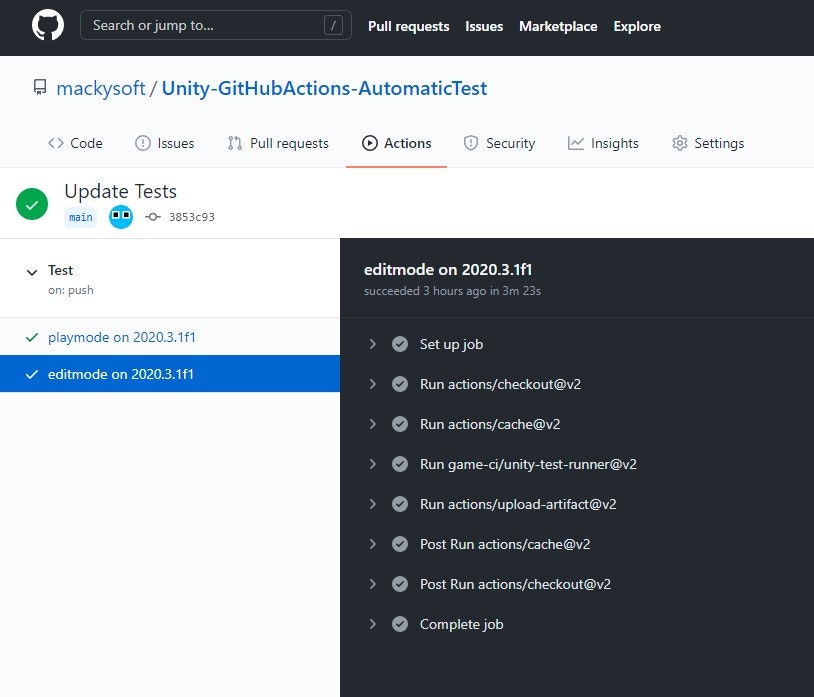
Task: Open Explore in the top navigation
Action: 637,26
